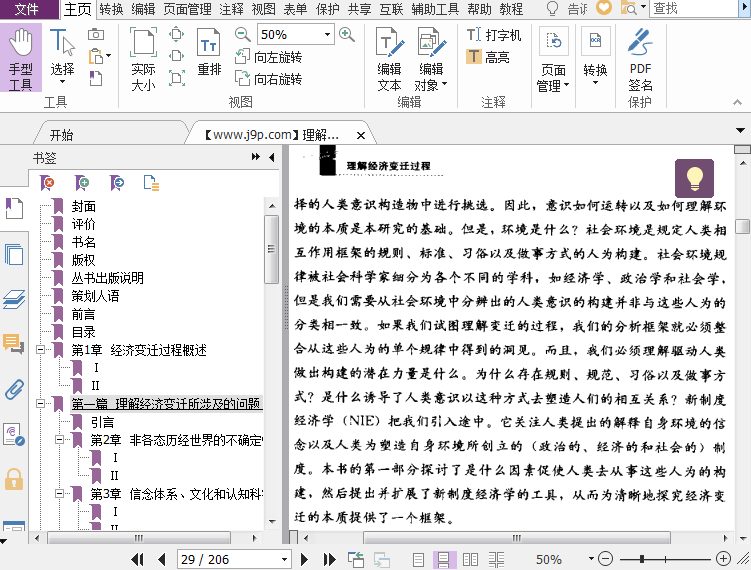Image resolution: width=751 pixels, height=570 pixels.
Task: Switch to single page view mode
Action: pyautogui.click(x=419, y=559)
